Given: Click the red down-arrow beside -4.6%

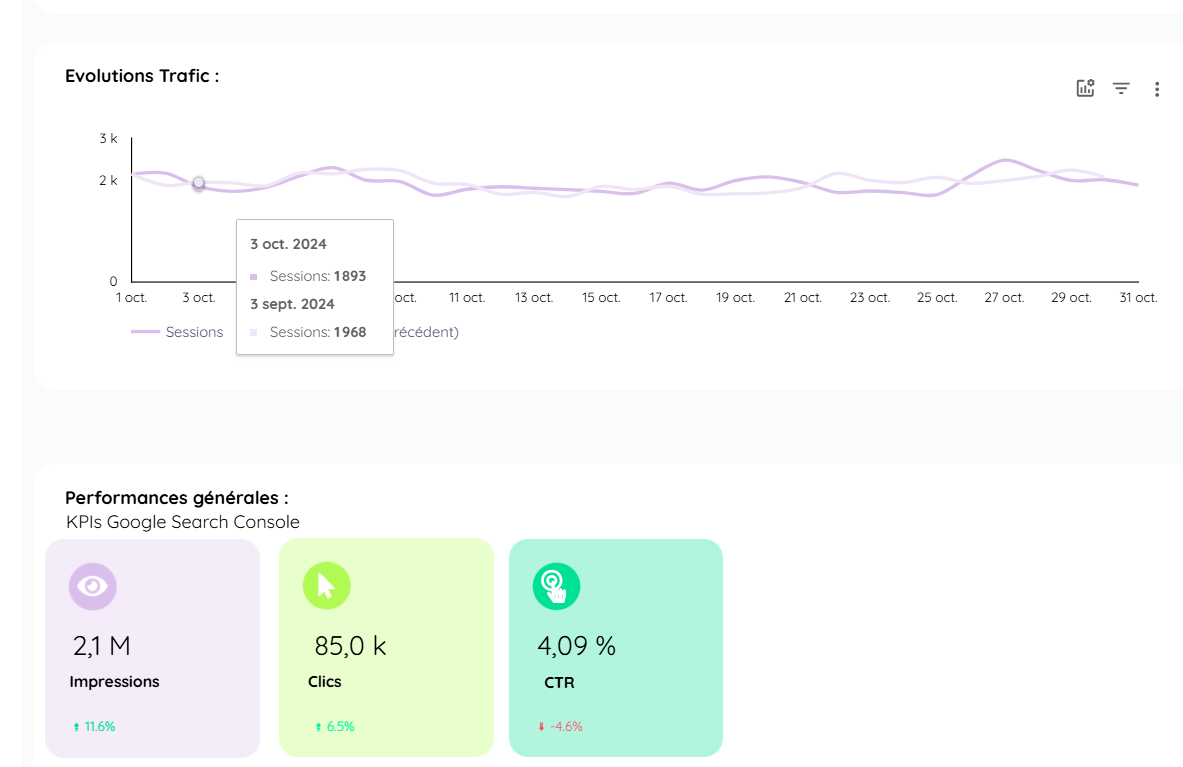Looking at the screenshot, I should coord(540,726).
